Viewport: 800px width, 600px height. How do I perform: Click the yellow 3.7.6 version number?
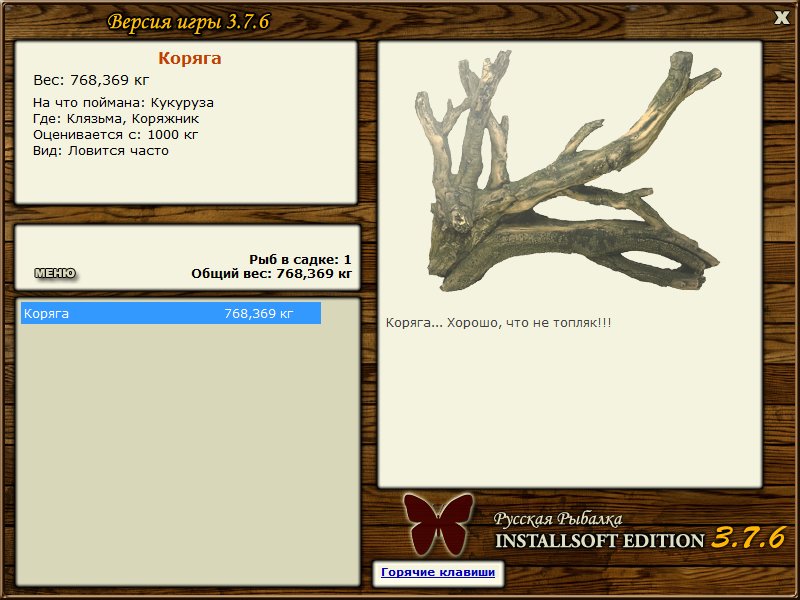click(x=747, y=537)
